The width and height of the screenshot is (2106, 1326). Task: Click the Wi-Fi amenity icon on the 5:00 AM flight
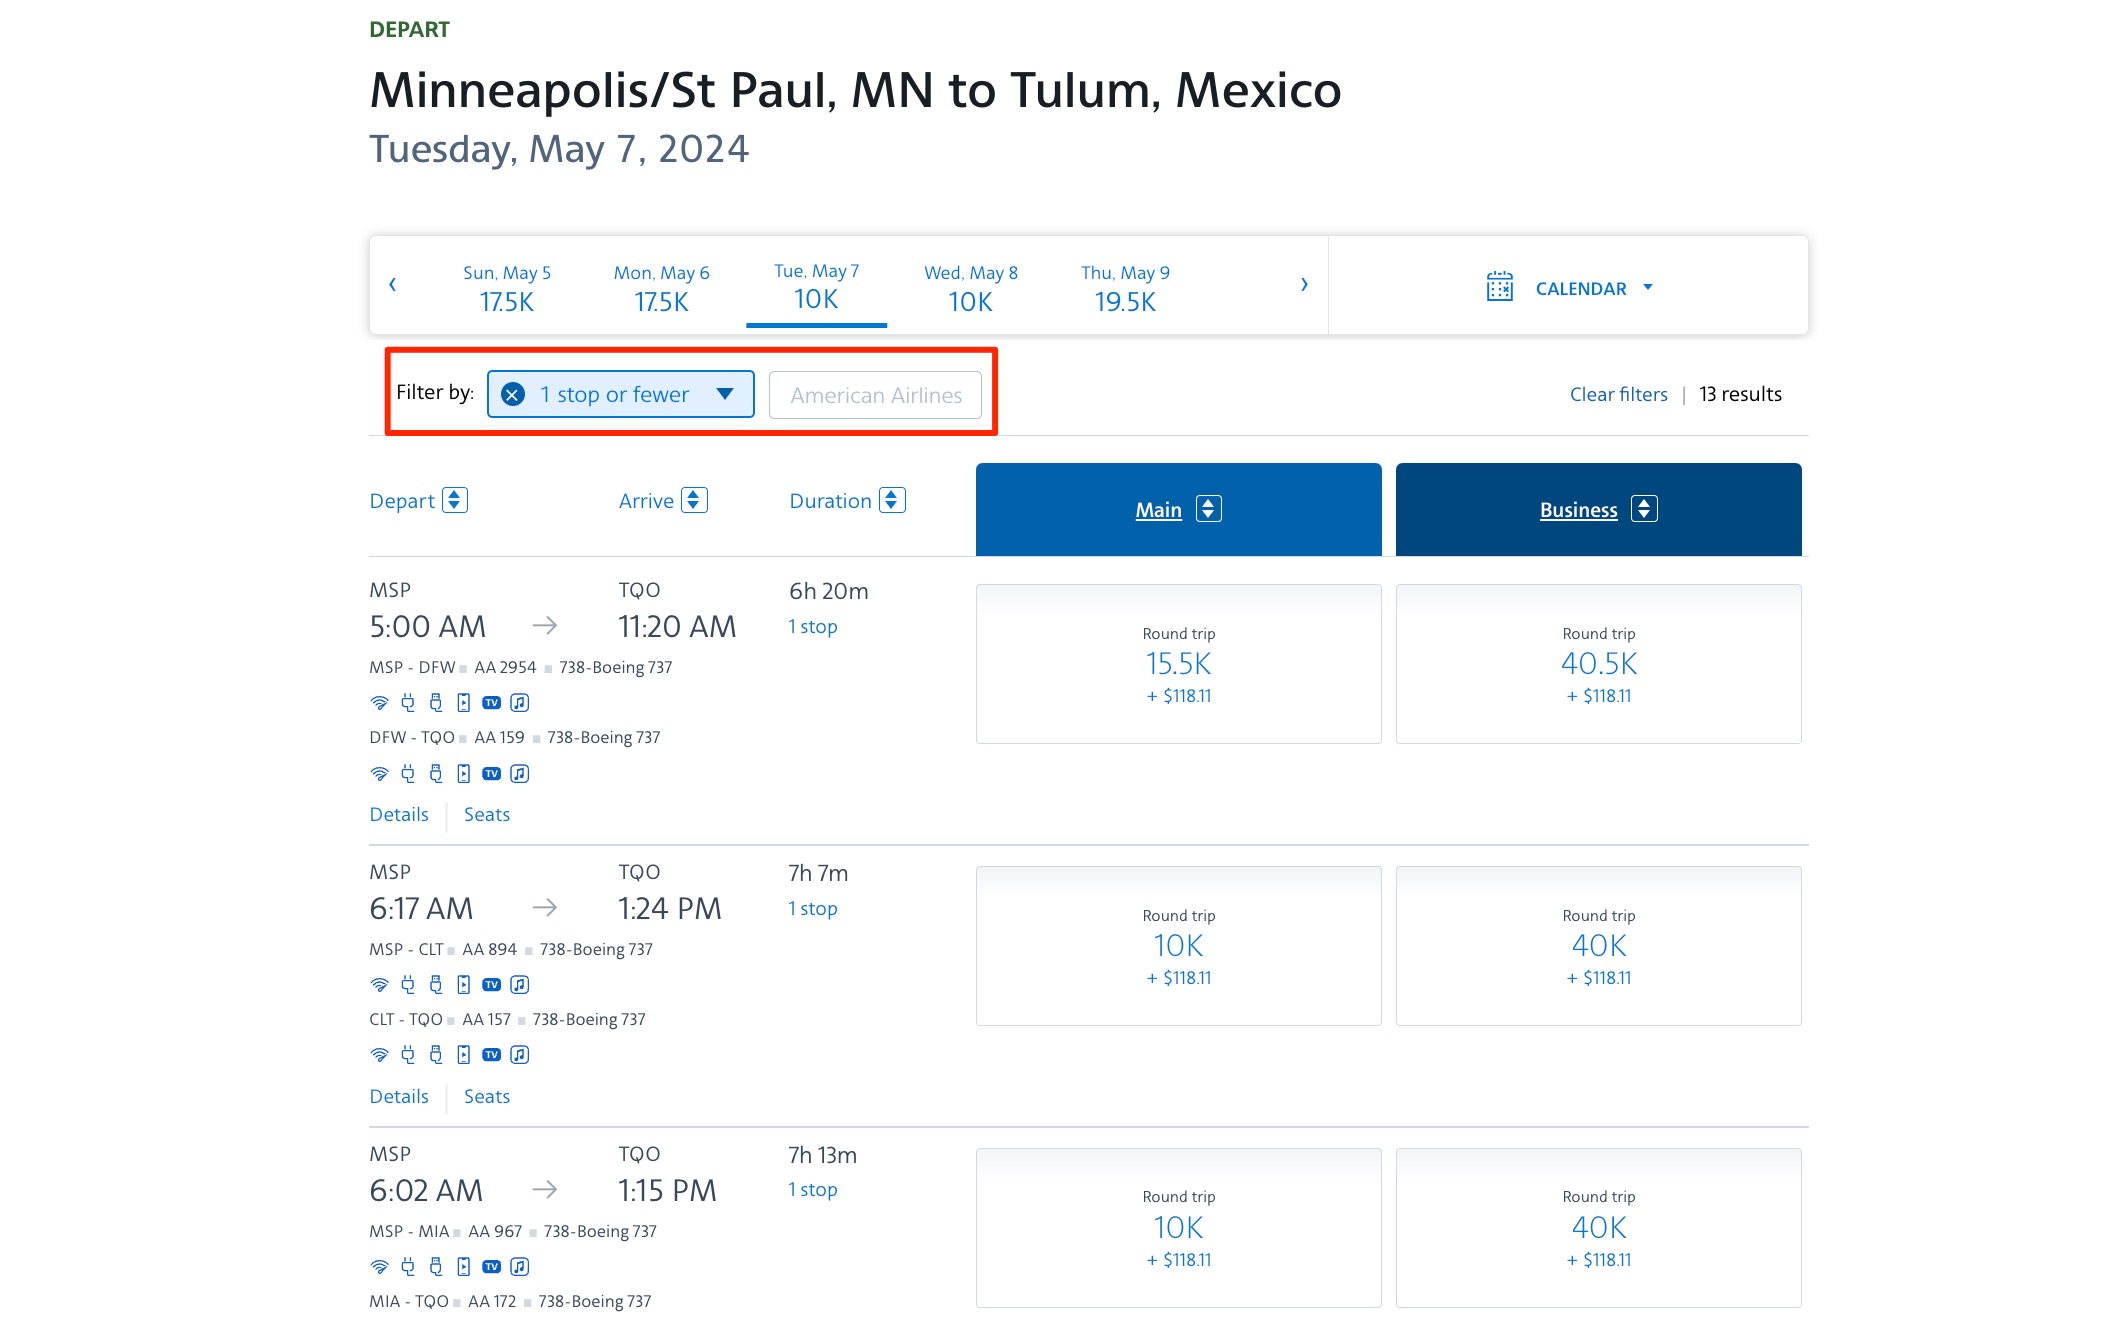click(379, 702)
